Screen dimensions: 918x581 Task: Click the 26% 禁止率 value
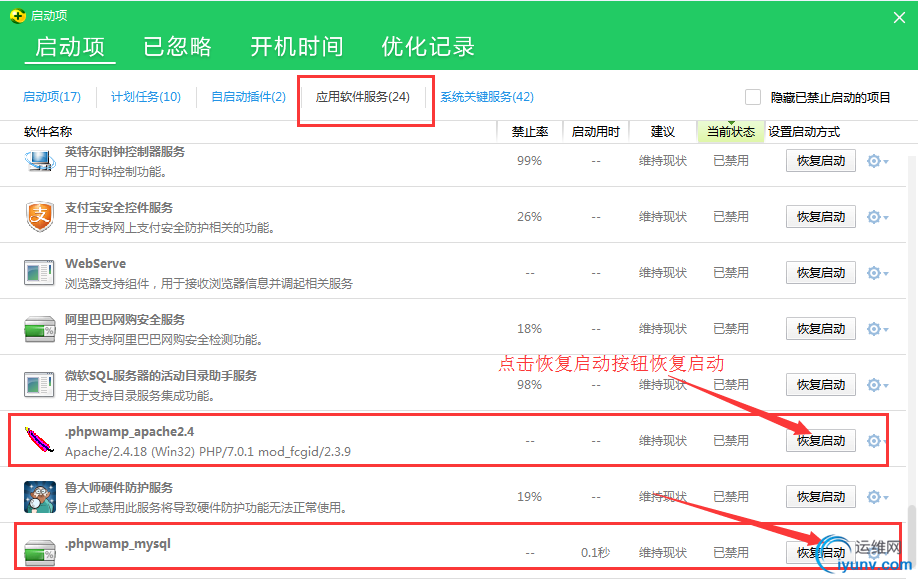coord(529,217)
